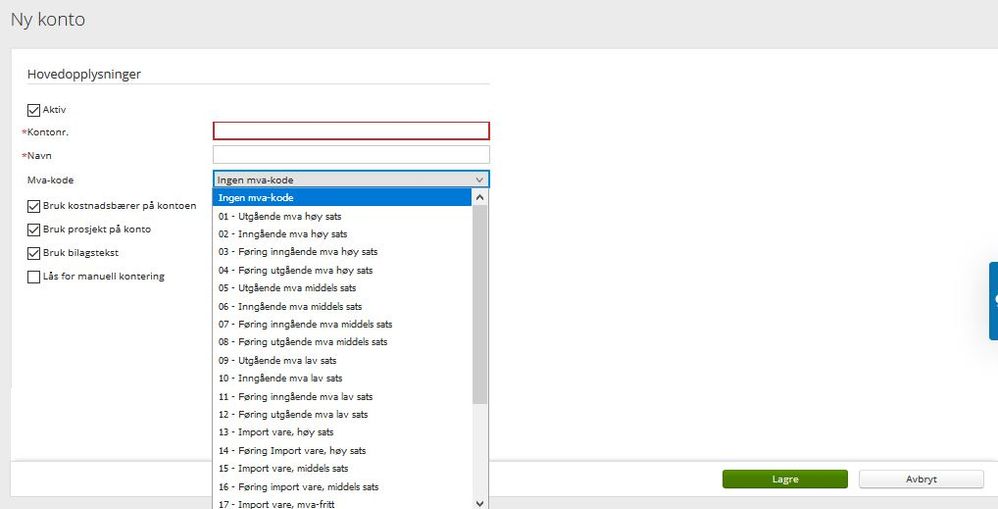This screenshot has height=509, width=998.
Task: Pick 04 - Føring utgående mva høy sats
Action: [x=342, y=270]
